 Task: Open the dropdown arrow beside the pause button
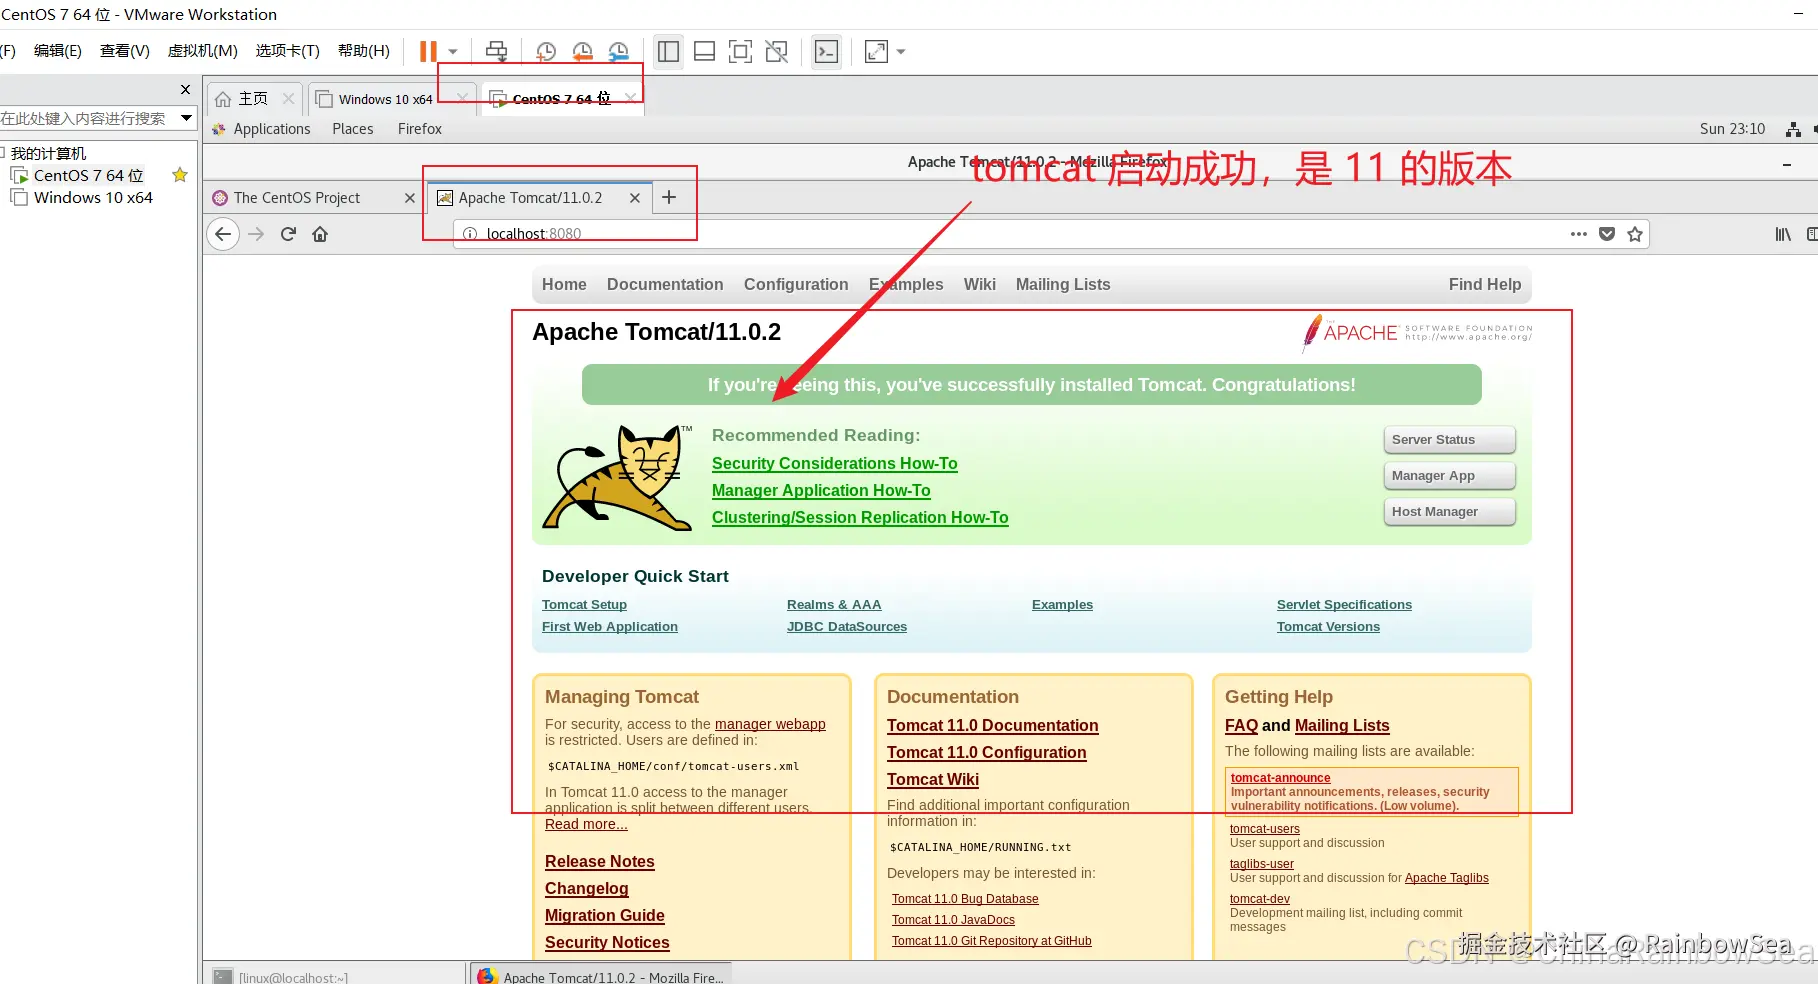tap(453, 52)
